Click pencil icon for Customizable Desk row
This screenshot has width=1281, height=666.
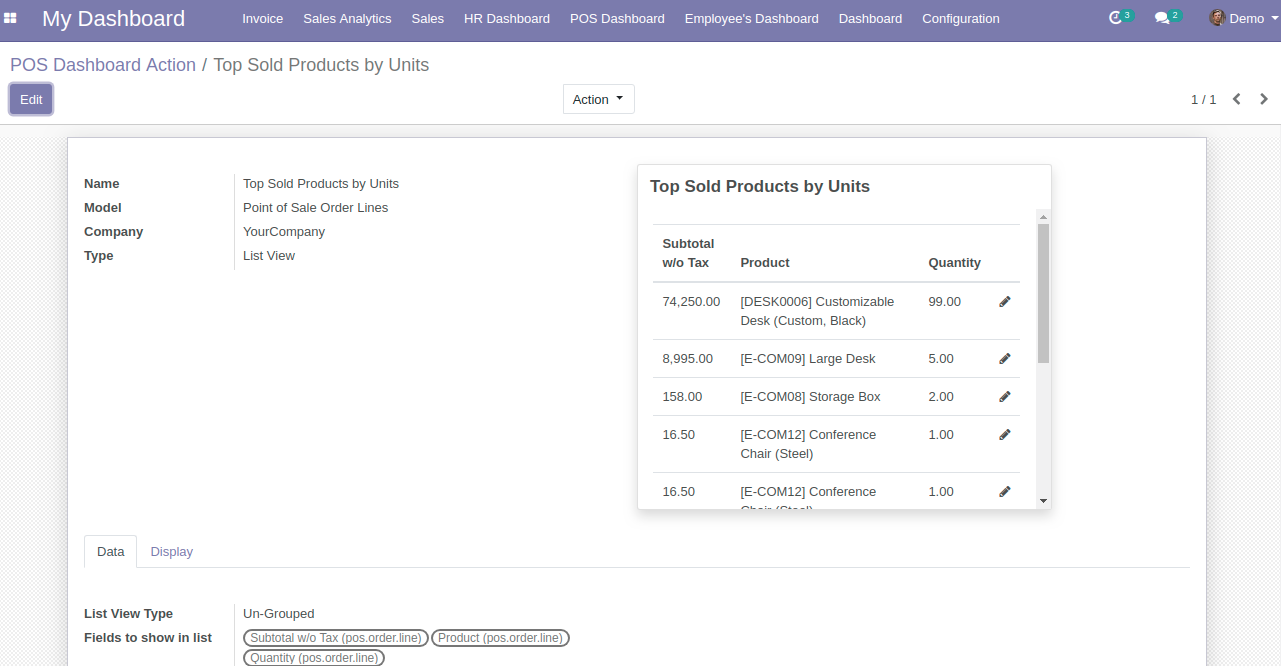click(x=1005, y=302)
